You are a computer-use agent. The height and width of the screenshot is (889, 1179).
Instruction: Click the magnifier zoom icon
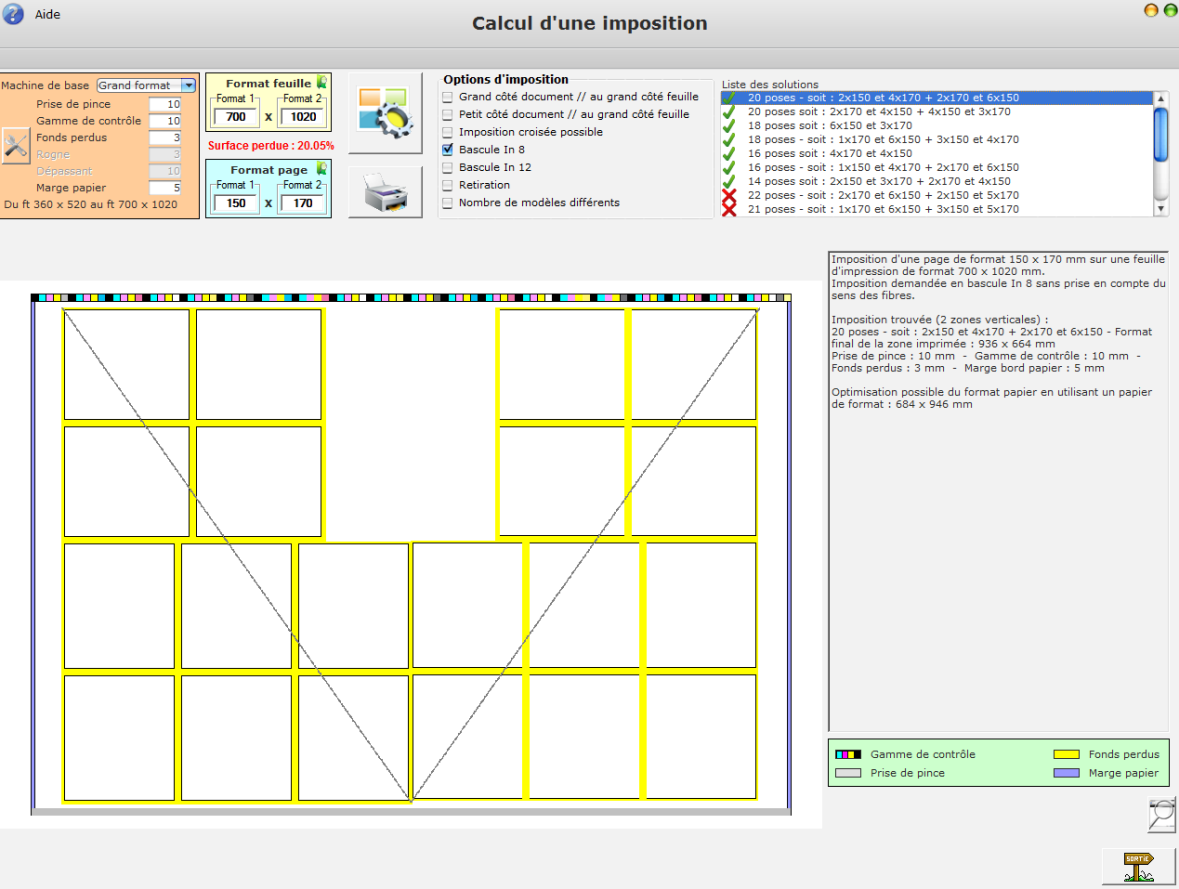(x=1161, y=815)
